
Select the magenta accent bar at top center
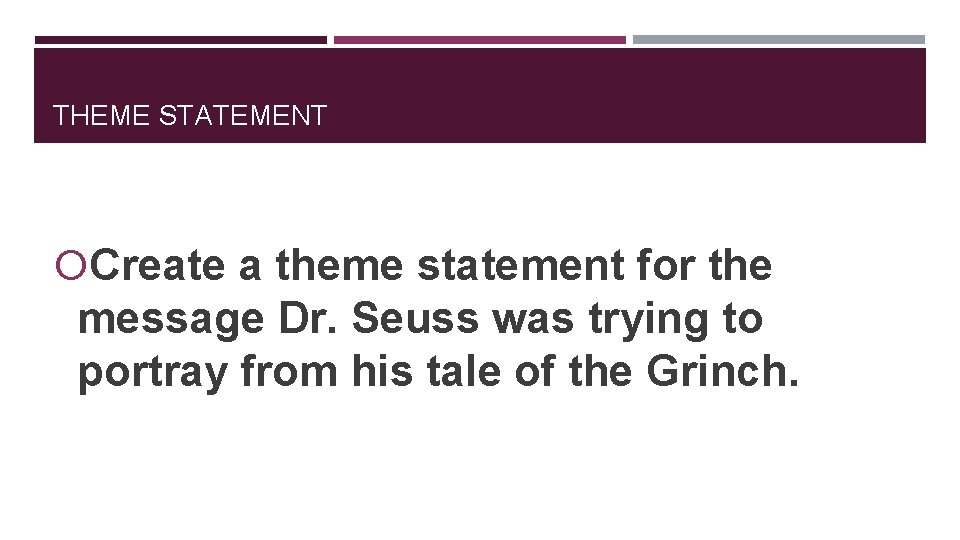(x=479, y=40)
